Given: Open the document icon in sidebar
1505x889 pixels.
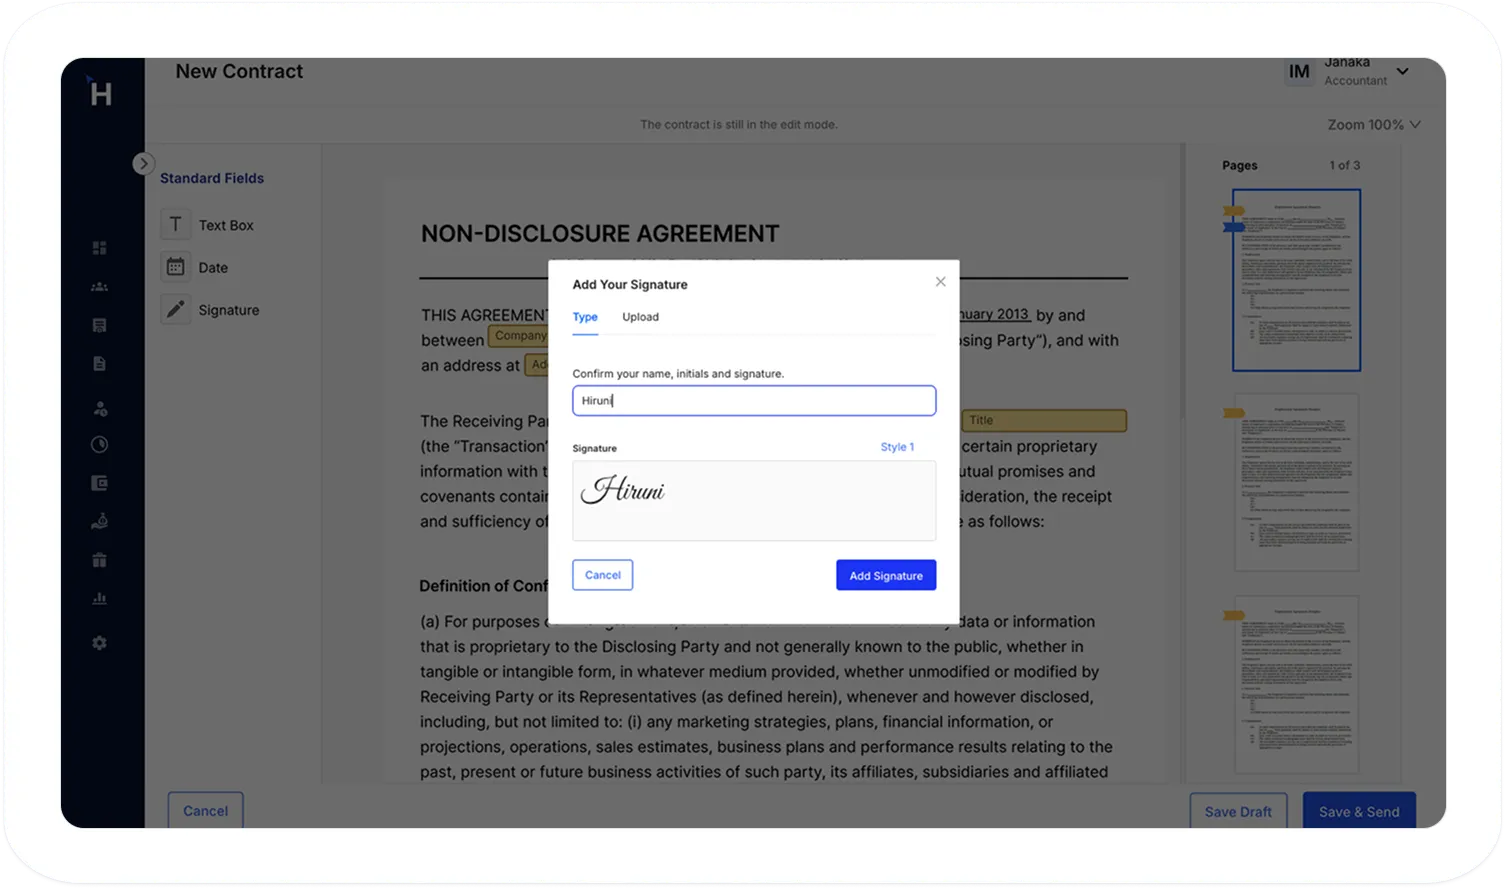Looking at the screenshot, I should click(99, 364).
